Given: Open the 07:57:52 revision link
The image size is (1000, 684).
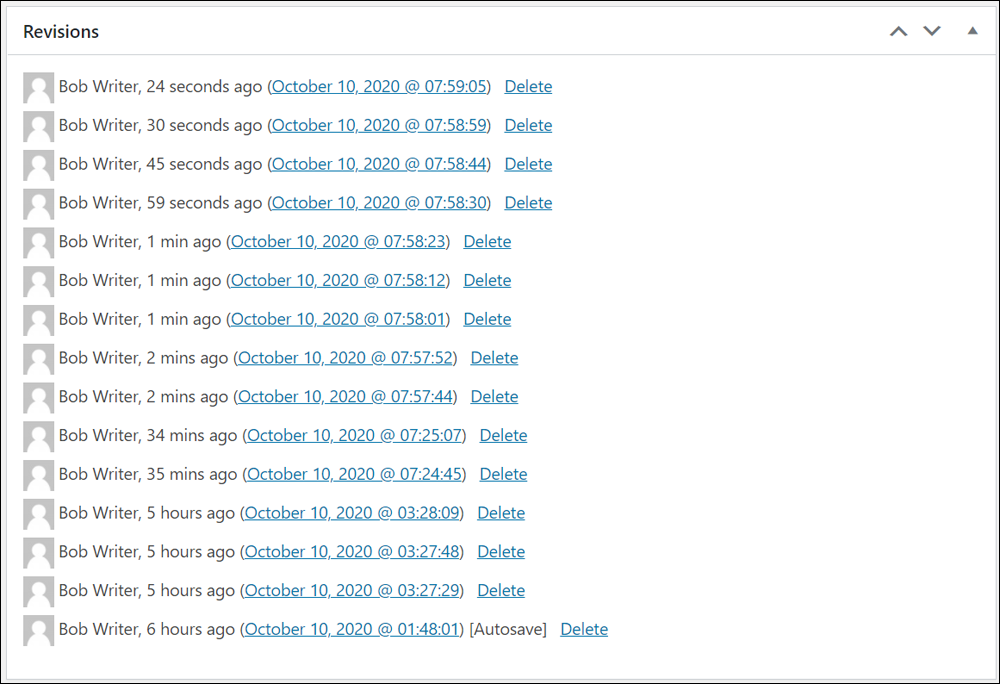Looking at the screenshot, I should [x=345, y=358].
